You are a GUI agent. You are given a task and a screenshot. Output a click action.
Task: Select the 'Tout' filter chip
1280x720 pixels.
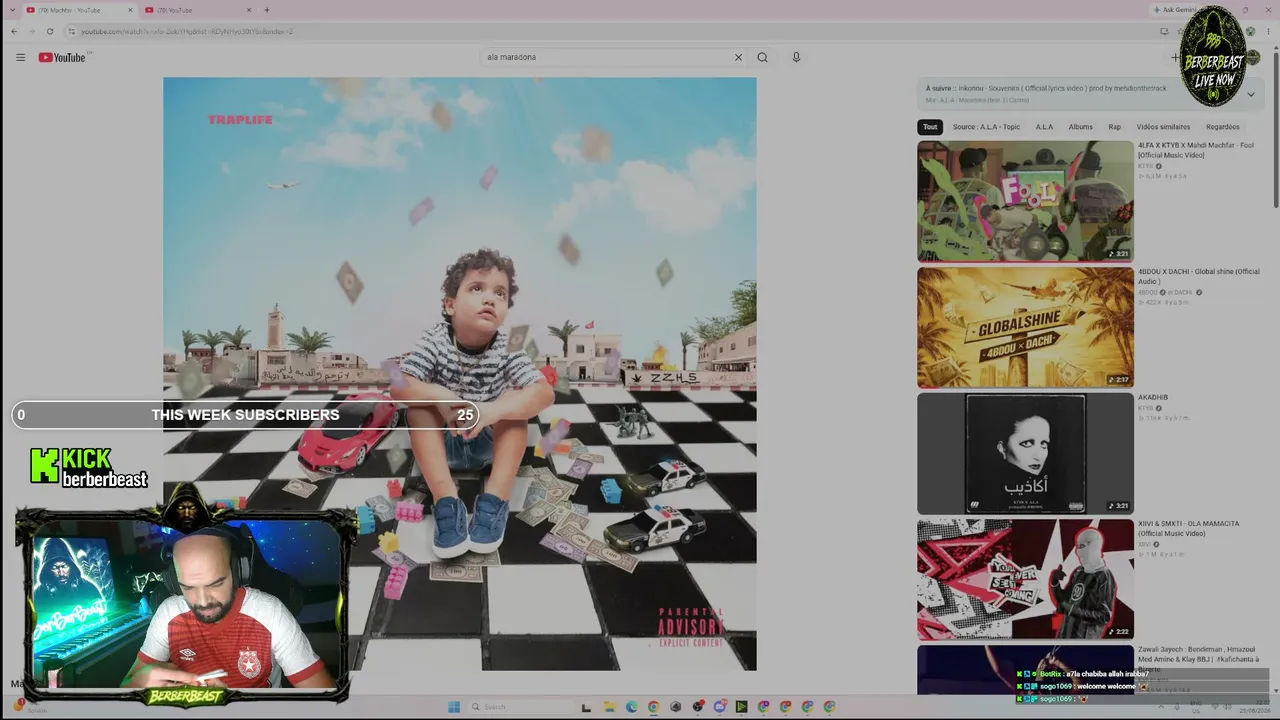[x=930, y=127]
